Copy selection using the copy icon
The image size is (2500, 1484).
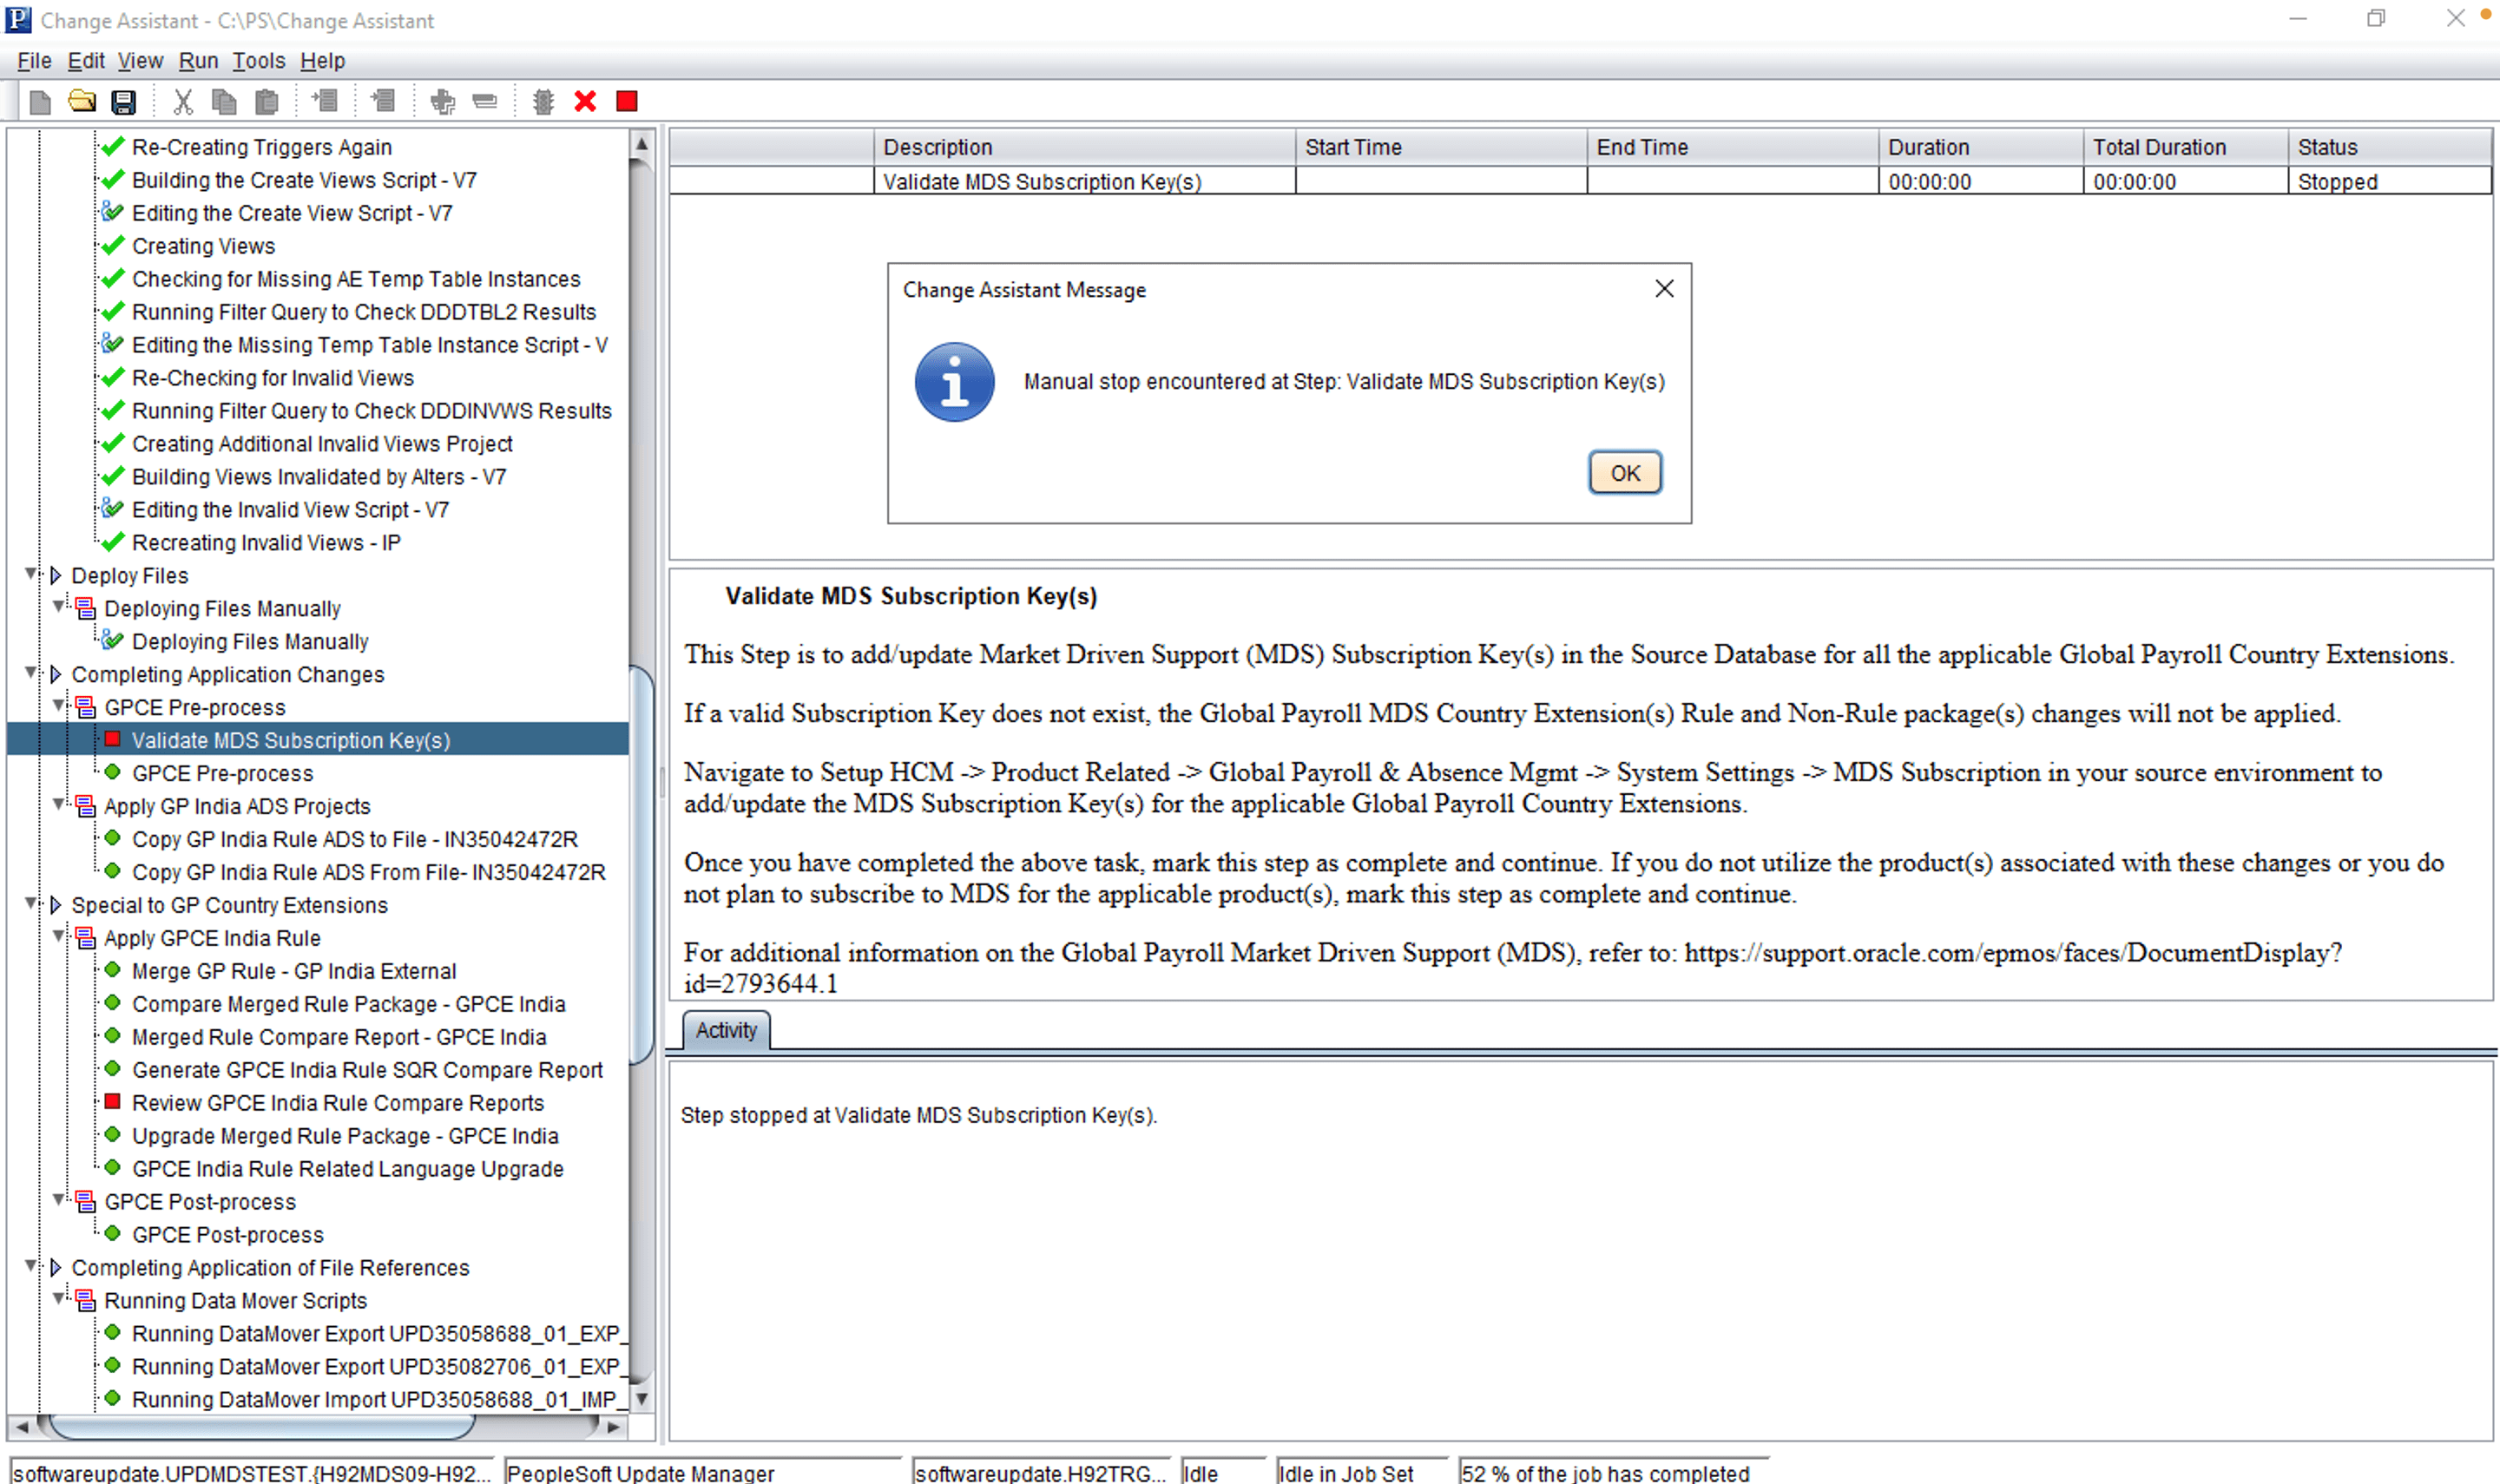point(224,101)
